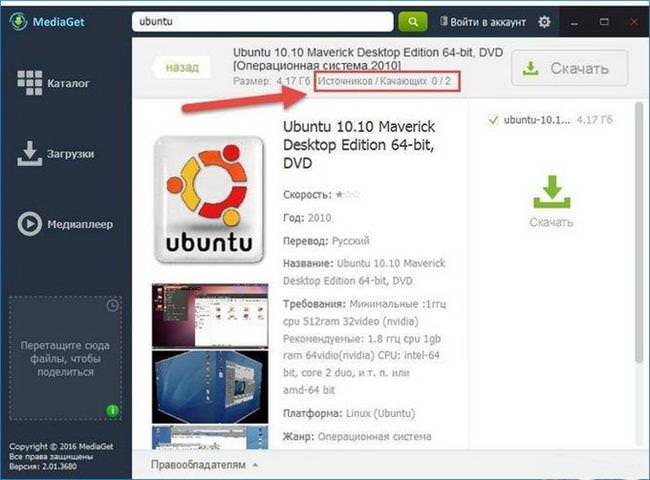Click the clock icon in drop area

(x=112, y=306)
